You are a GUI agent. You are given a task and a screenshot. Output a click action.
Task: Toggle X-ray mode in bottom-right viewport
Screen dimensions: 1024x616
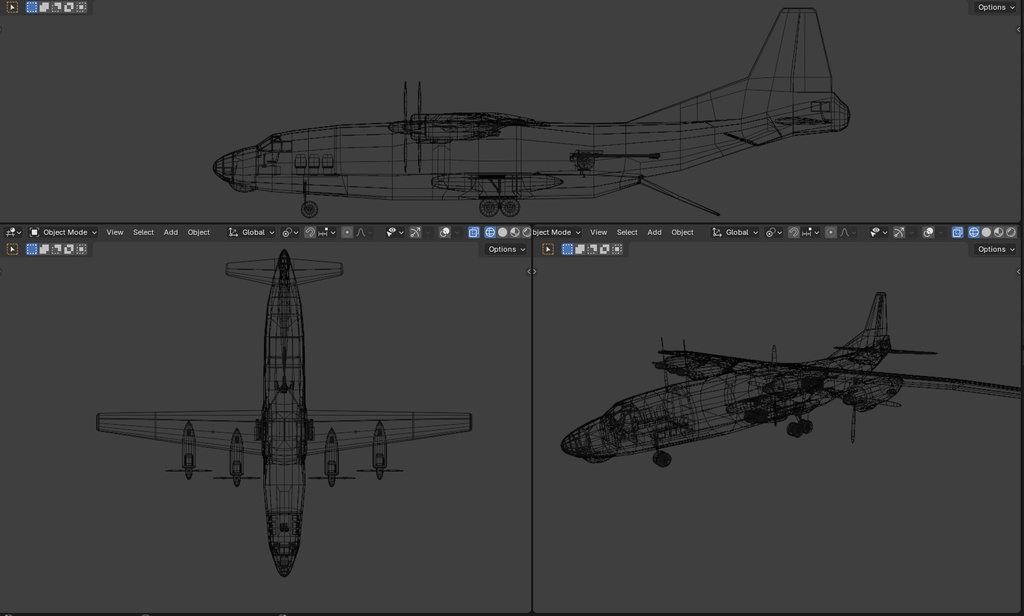(x=957, y=232)
